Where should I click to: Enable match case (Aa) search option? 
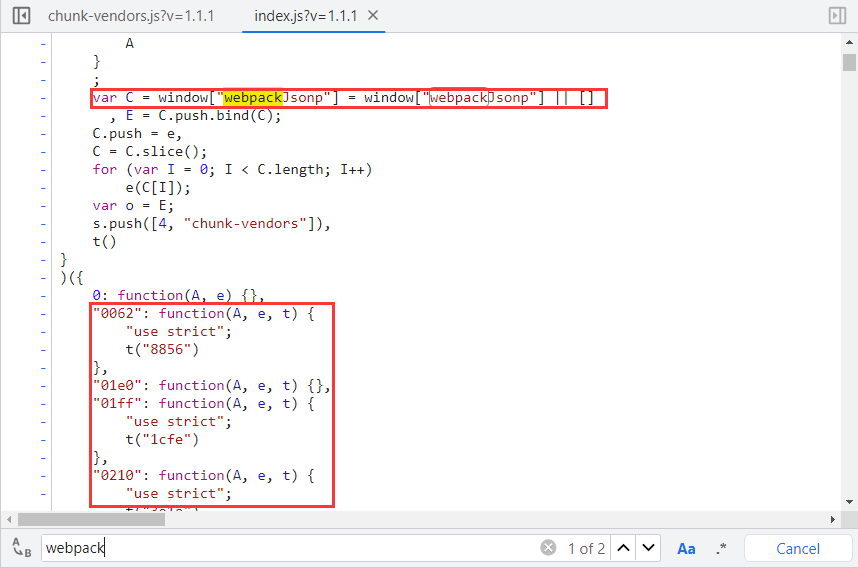(686, 548)
